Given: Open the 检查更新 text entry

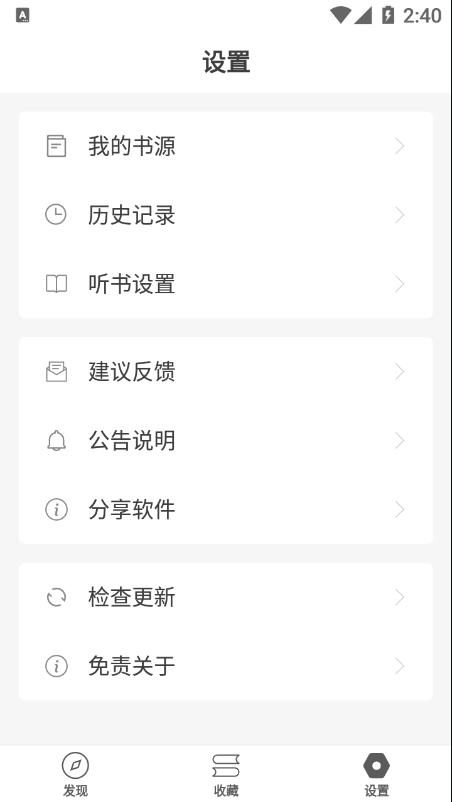Looking at the screenshot, I should pos(132,597).
